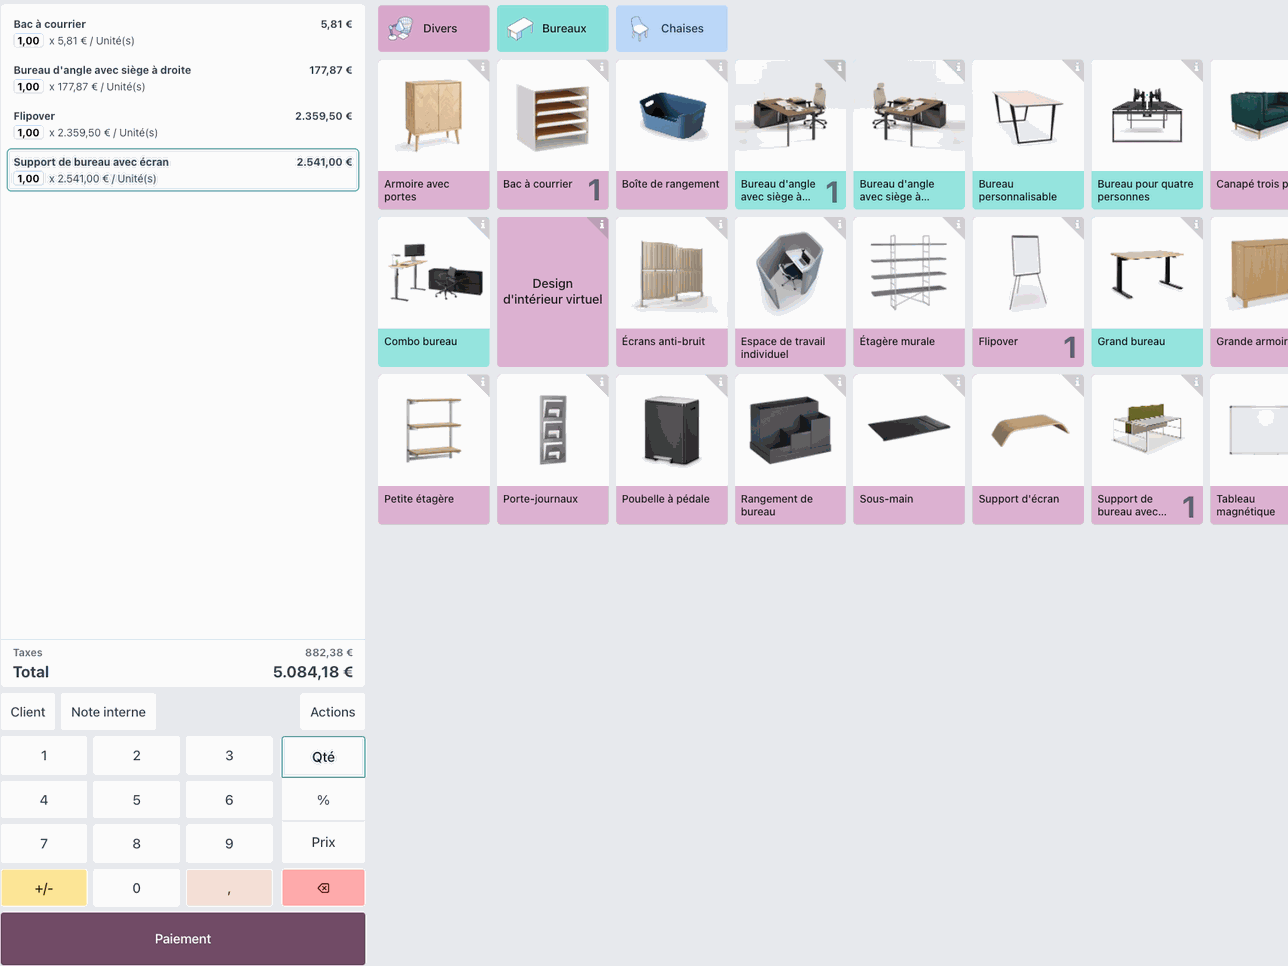The height and width of the screenshot is (966, 1288).
Task: Select Bureau d'angle avec siège à droite line
Action: coord(183,78)
